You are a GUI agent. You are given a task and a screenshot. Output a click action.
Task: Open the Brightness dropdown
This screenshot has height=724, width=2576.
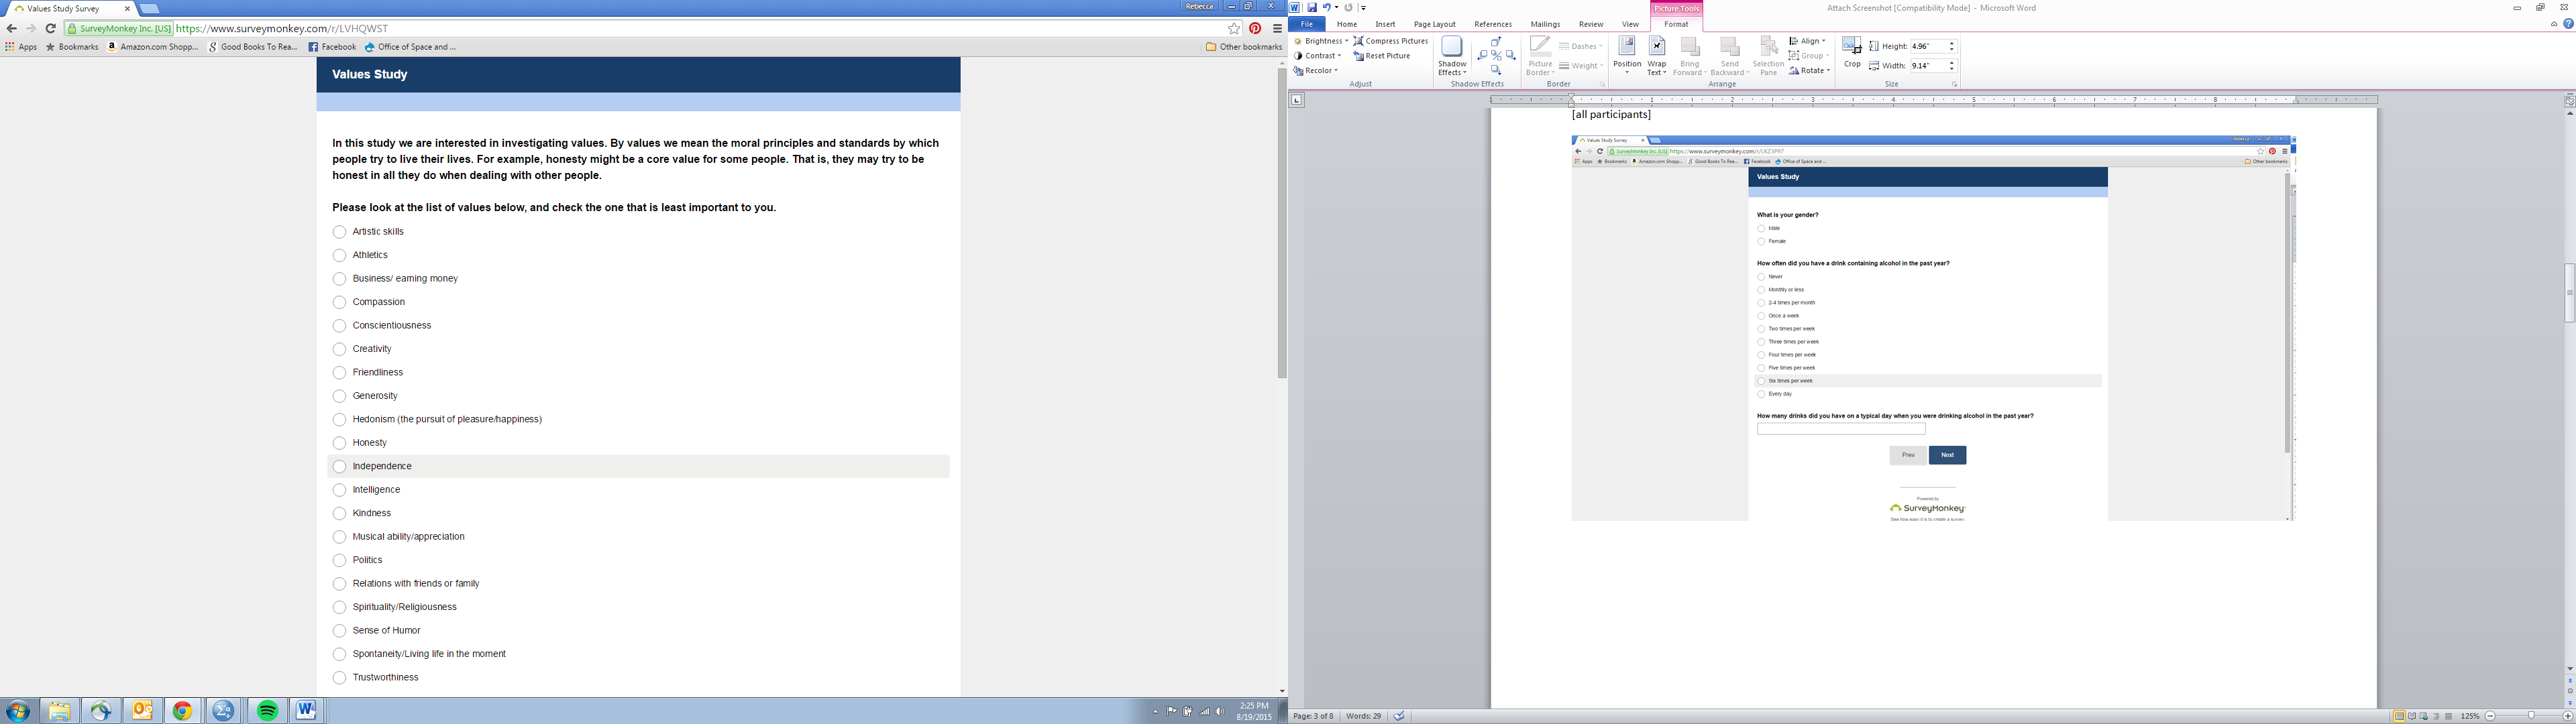click(1322, 41)
